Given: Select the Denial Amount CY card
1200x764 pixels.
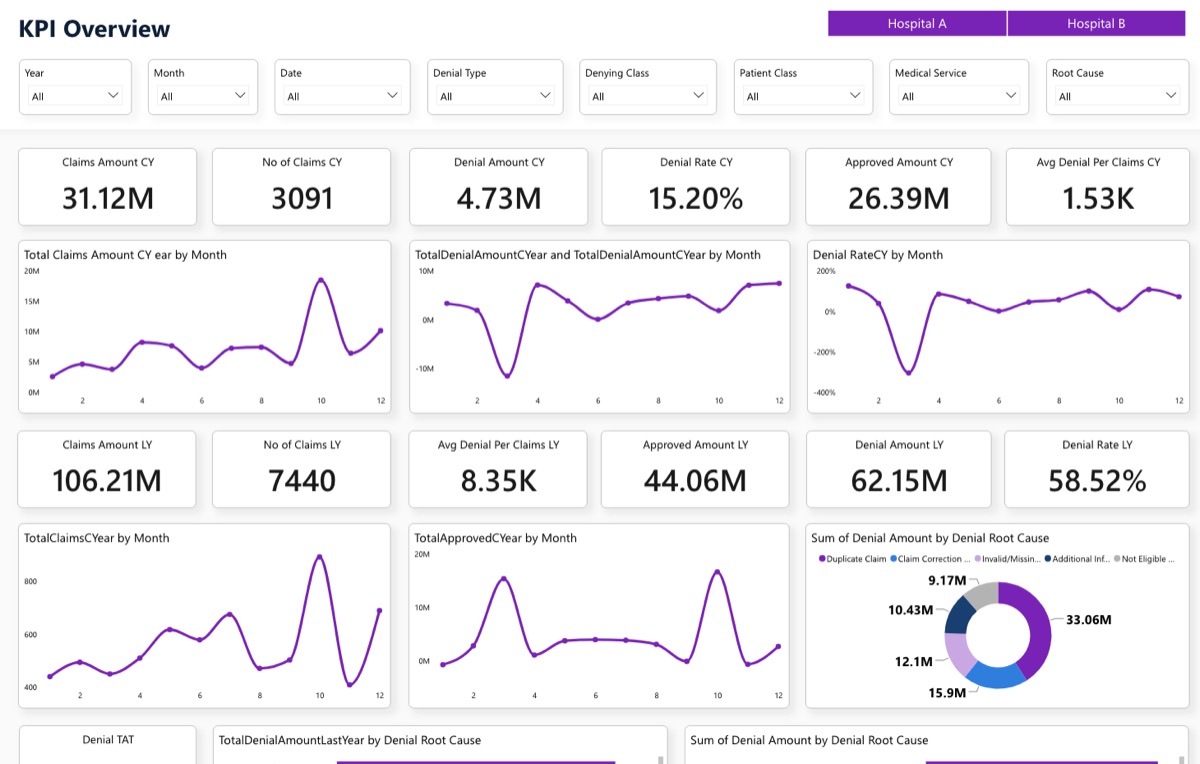Looking at the screenshot, I should 499,187.
